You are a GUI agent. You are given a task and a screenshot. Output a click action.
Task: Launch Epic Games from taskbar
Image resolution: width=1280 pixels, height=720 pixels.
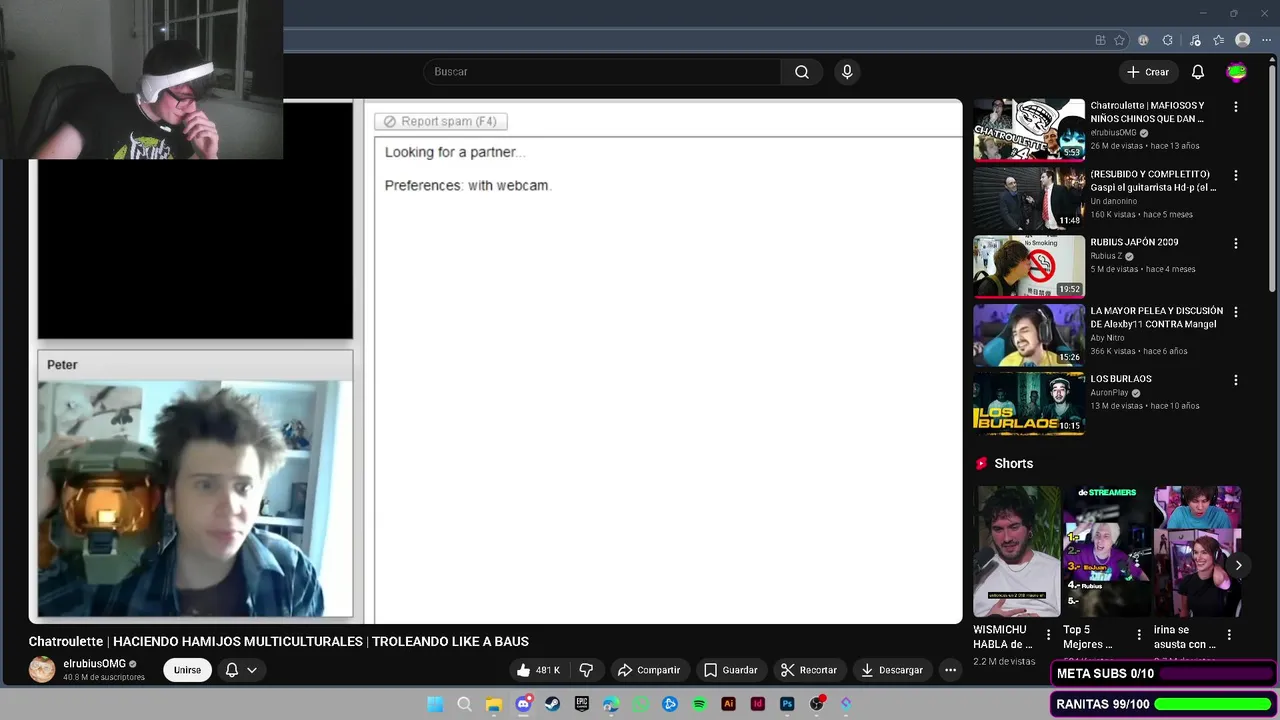(582, 704)
